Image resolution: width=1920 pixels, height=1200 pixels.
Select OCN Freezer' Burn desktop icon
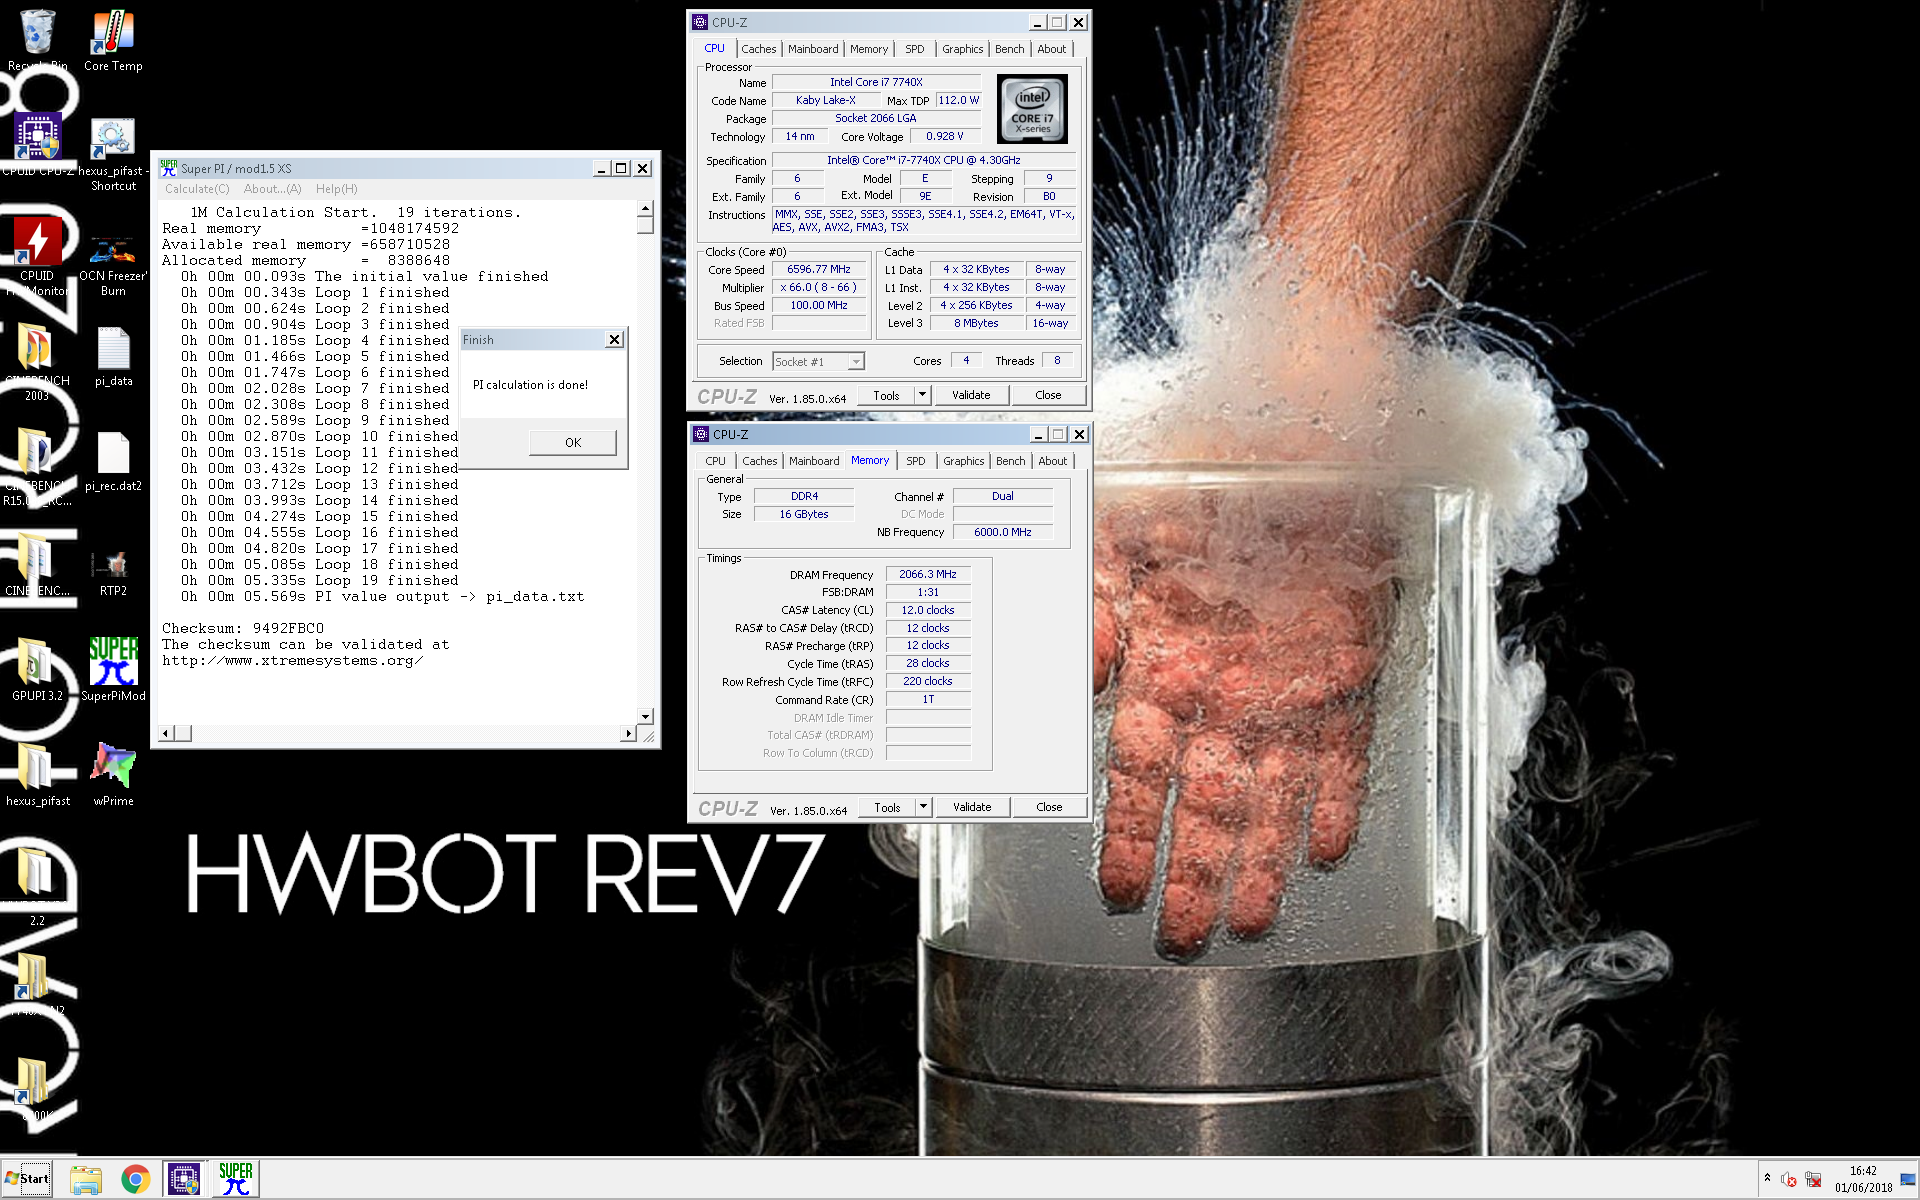point(113,263)
